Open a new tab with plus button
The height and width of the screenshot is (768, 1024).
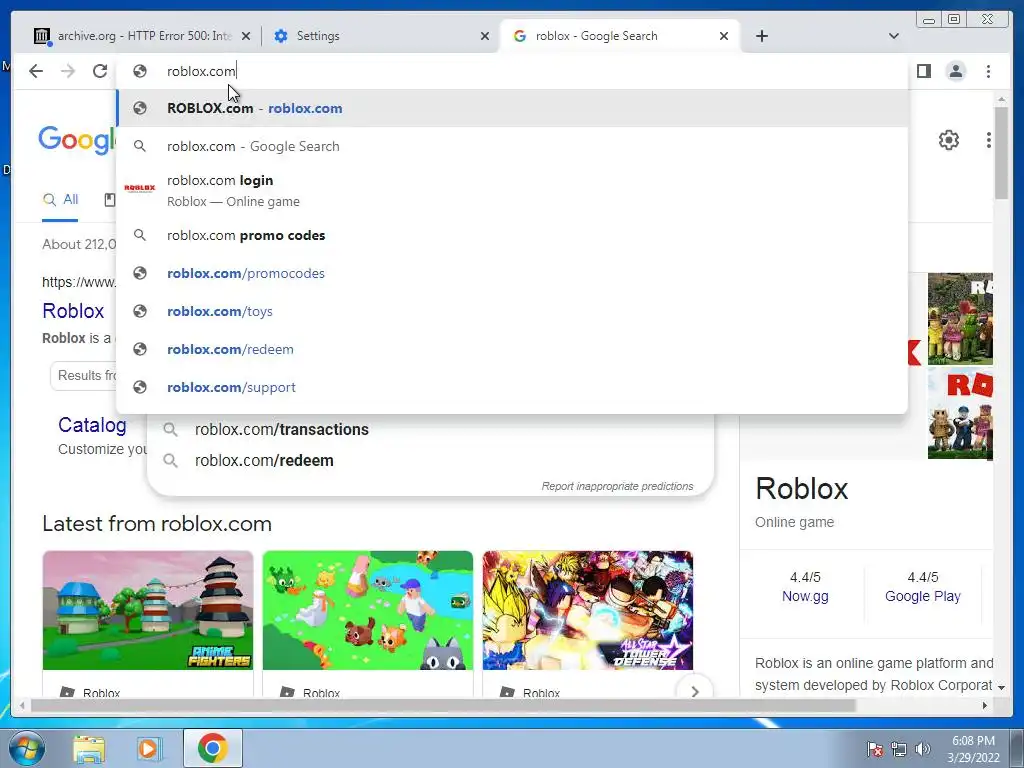click(x=761, y=36)
